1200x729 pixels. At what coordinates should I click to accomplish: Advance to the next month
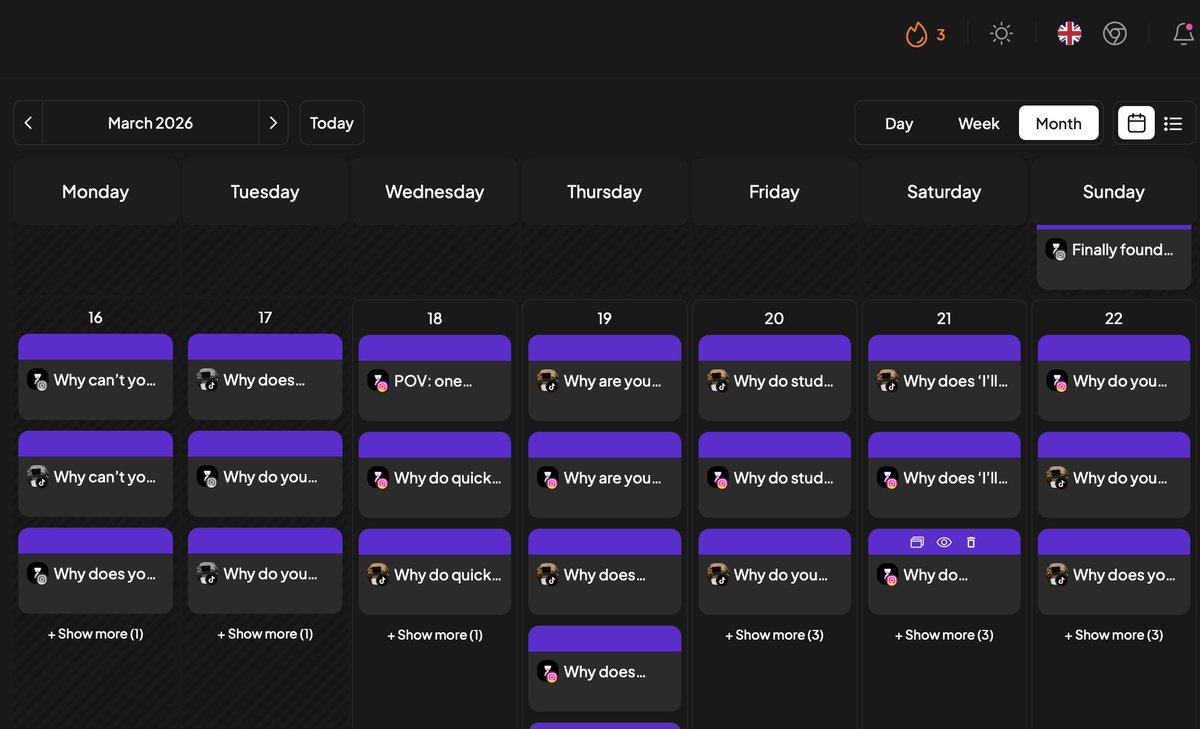click(x=273, y=123)
